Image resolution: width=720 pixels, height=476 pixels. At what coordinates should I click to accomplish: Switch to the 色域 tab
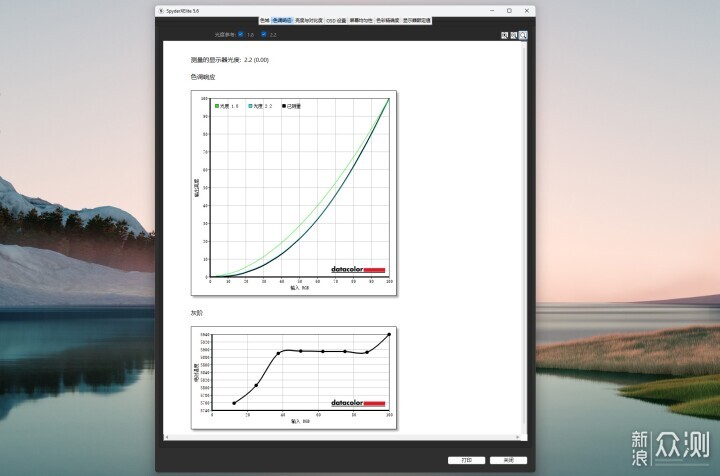pyautogui.click(x=264, y=20)
